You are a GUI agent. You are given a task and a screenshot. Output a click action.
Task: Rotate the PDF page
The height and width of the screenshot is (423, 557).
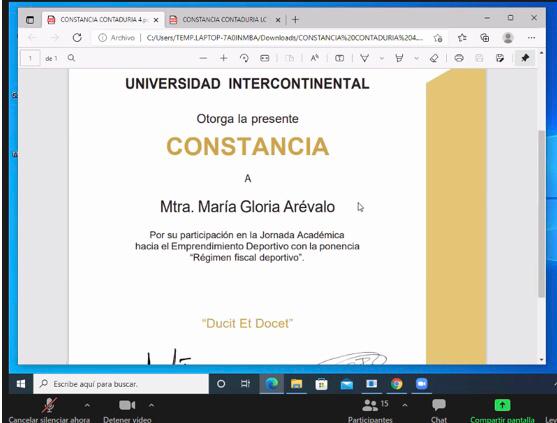click(x=244, y=58)
